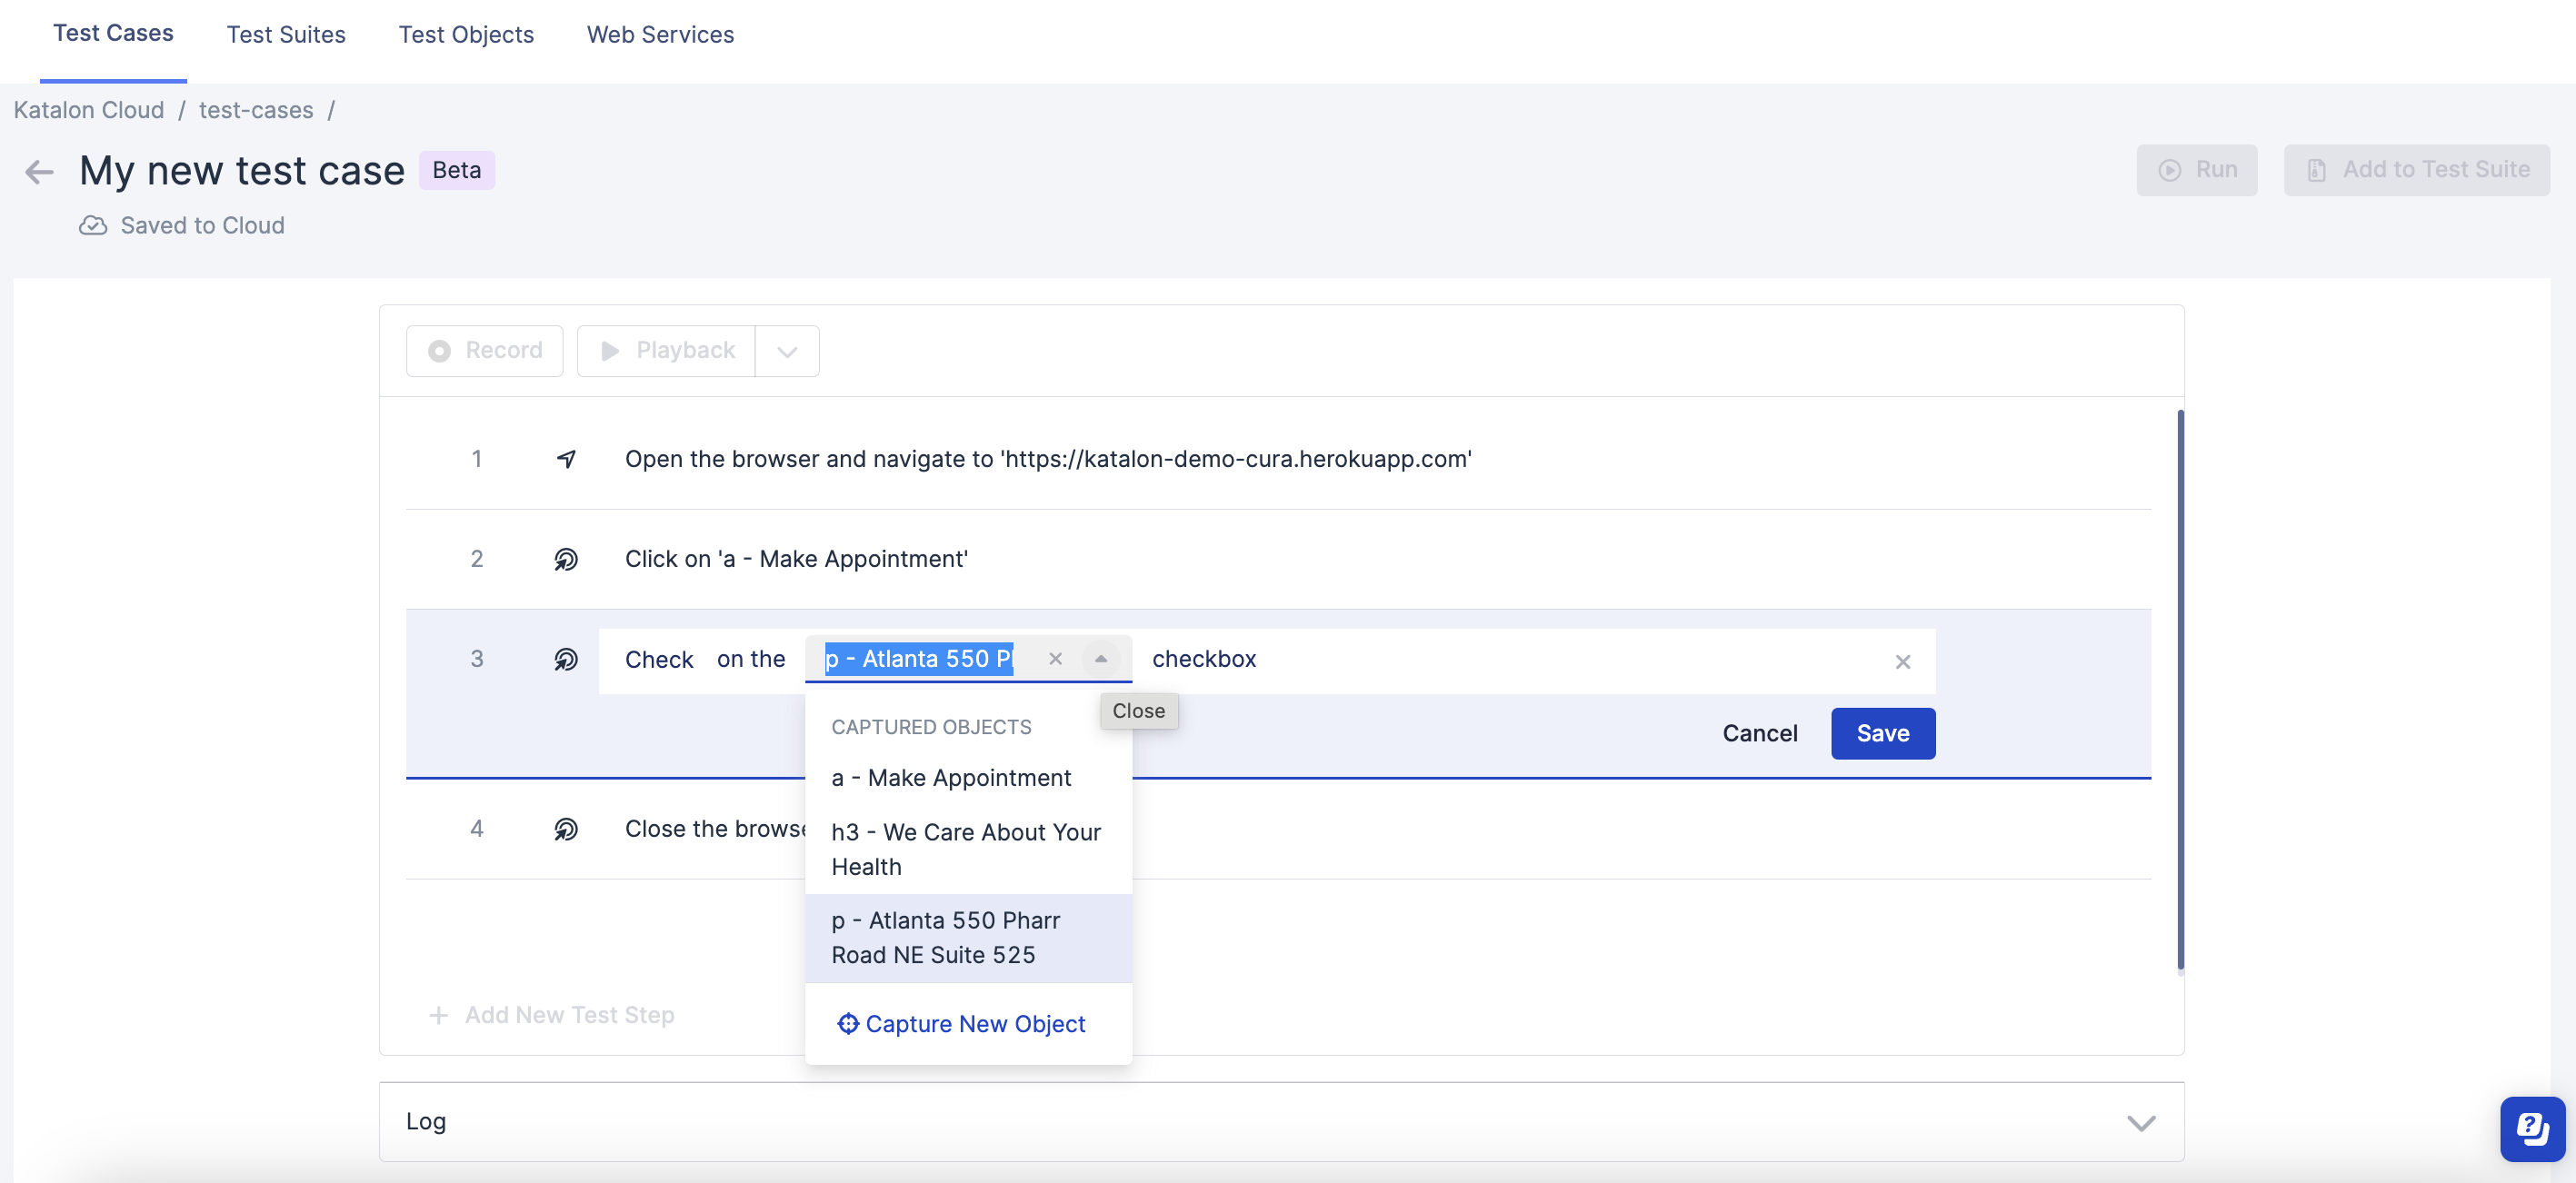The width and height of the screenshot is (2576, 1183).
Task: Click the Run button
Action: 2197,170
